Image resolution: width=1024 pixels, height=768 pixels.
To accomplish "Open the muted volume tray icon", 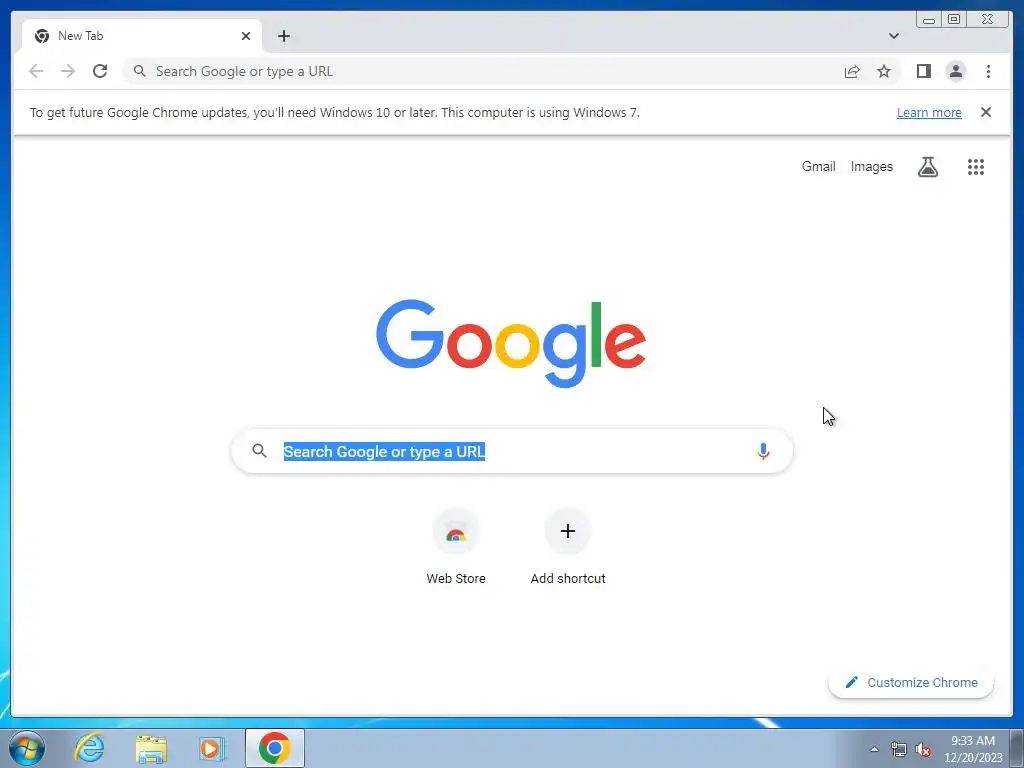I will coord(923,750).
